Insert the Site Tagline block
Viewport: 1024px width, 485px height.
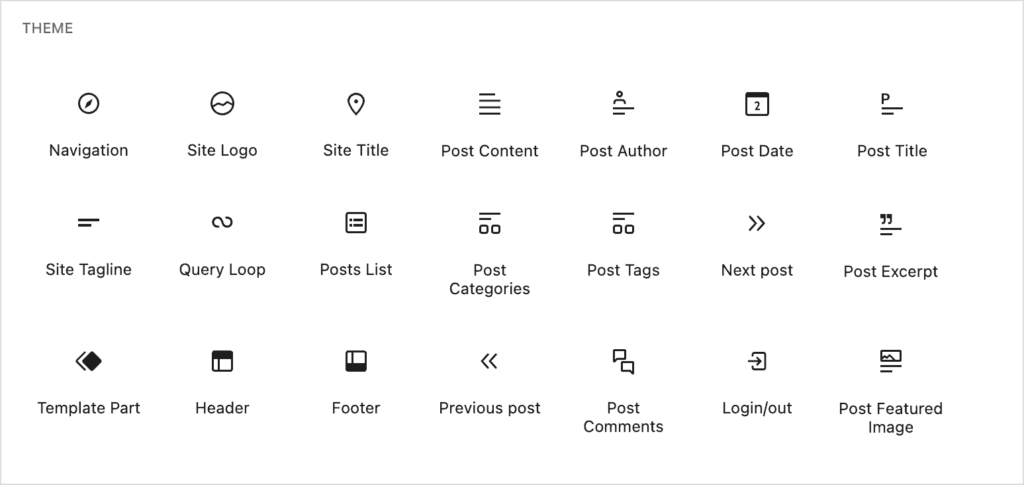(x=89, y=245)
